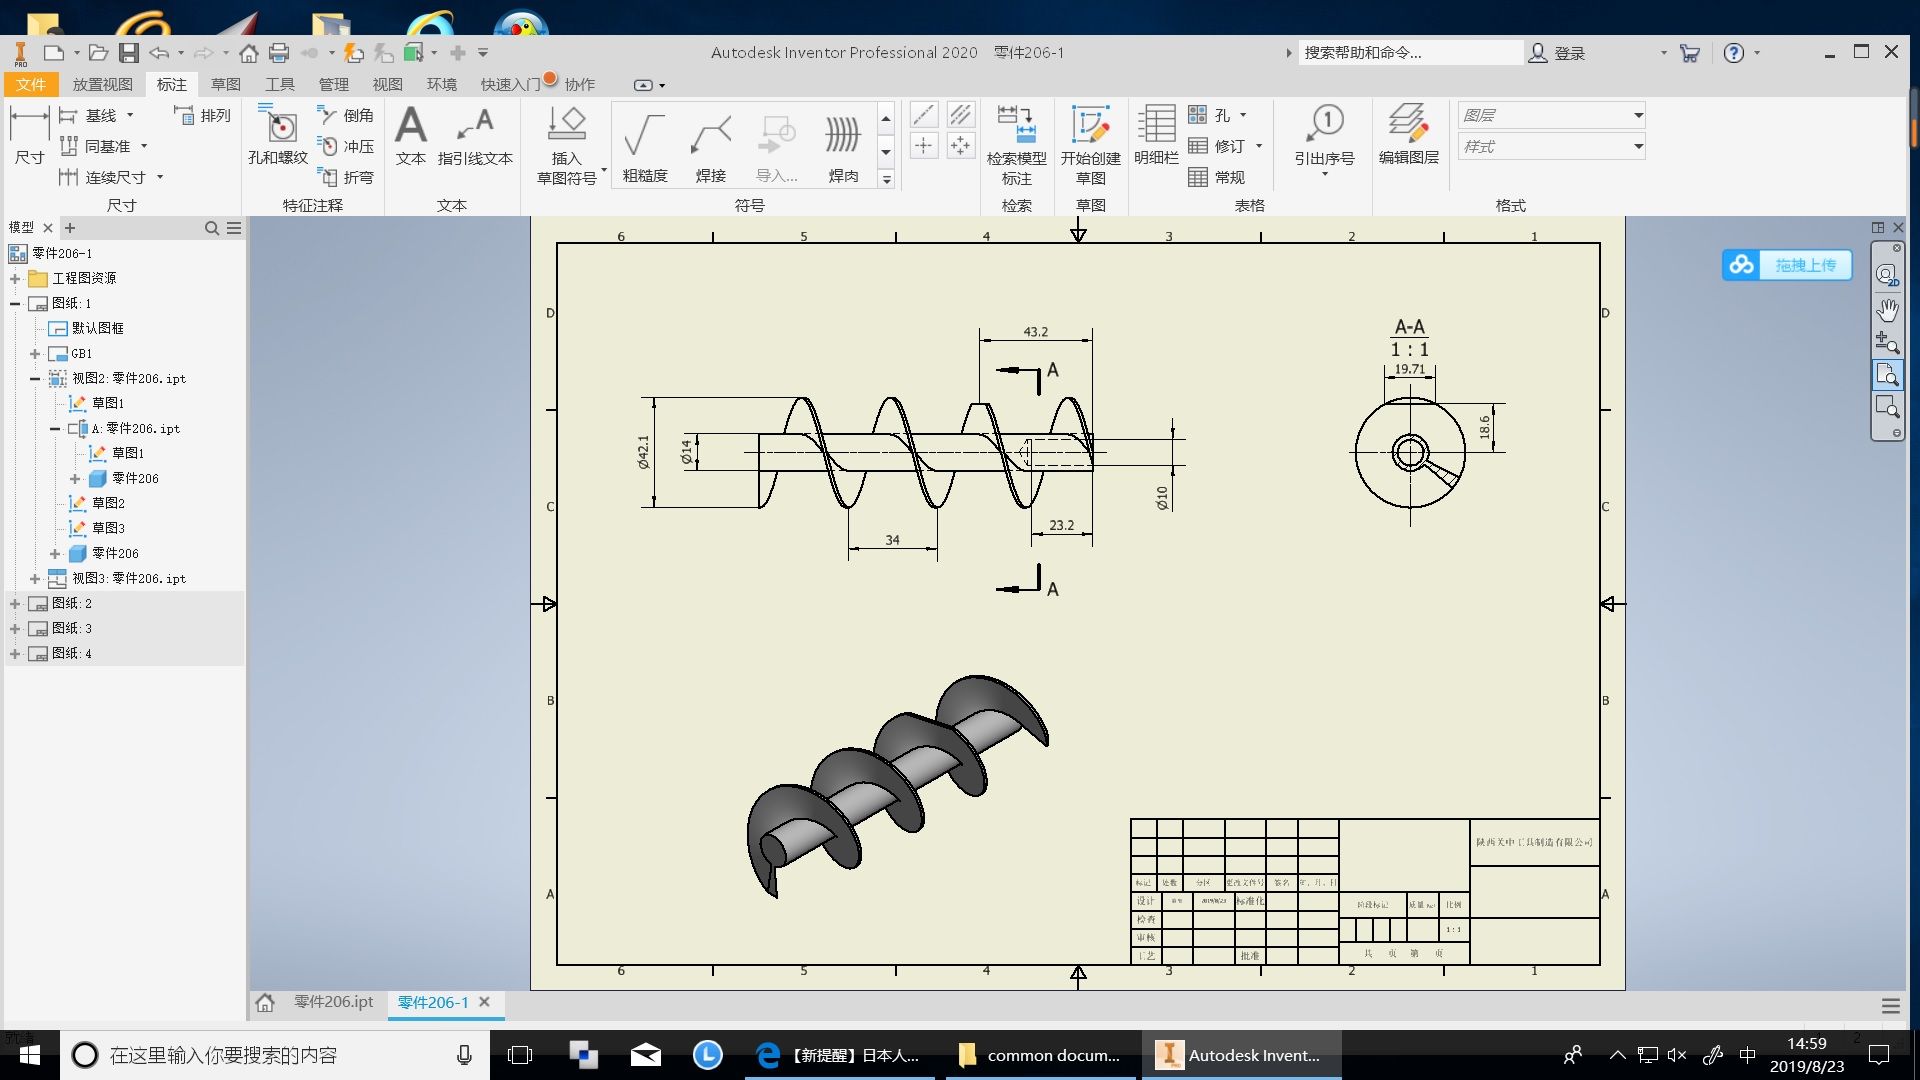Click the help question mark icon

(1734, 53)
